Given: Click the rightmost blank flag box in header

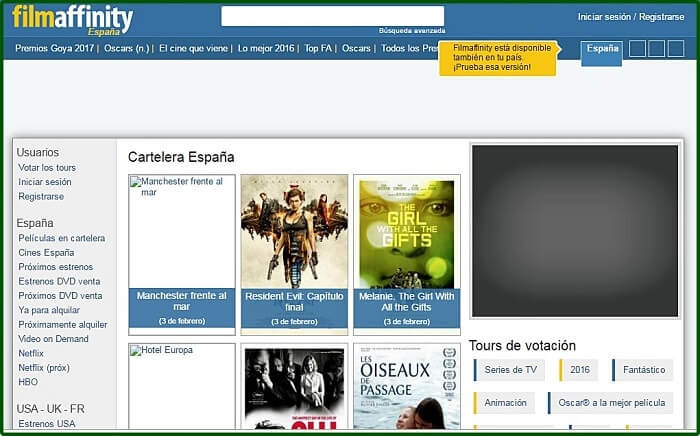Looking at the screenshot, I should tap(676, 48).
